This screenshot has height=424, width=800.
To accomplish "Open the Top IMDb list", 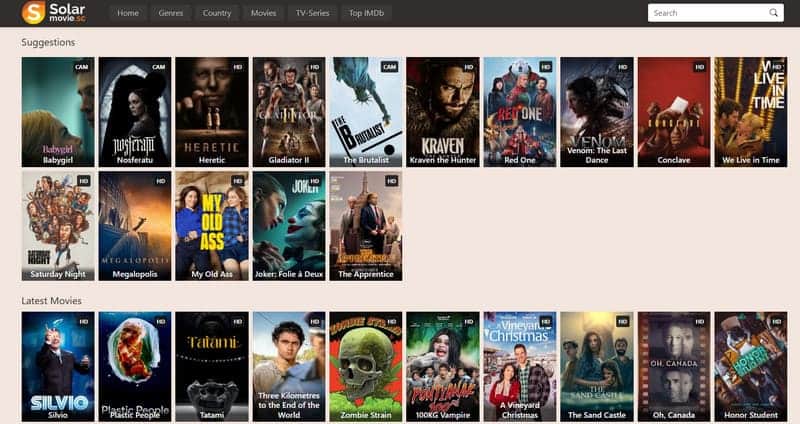I will pyautogui.click(x=366, y=13).
